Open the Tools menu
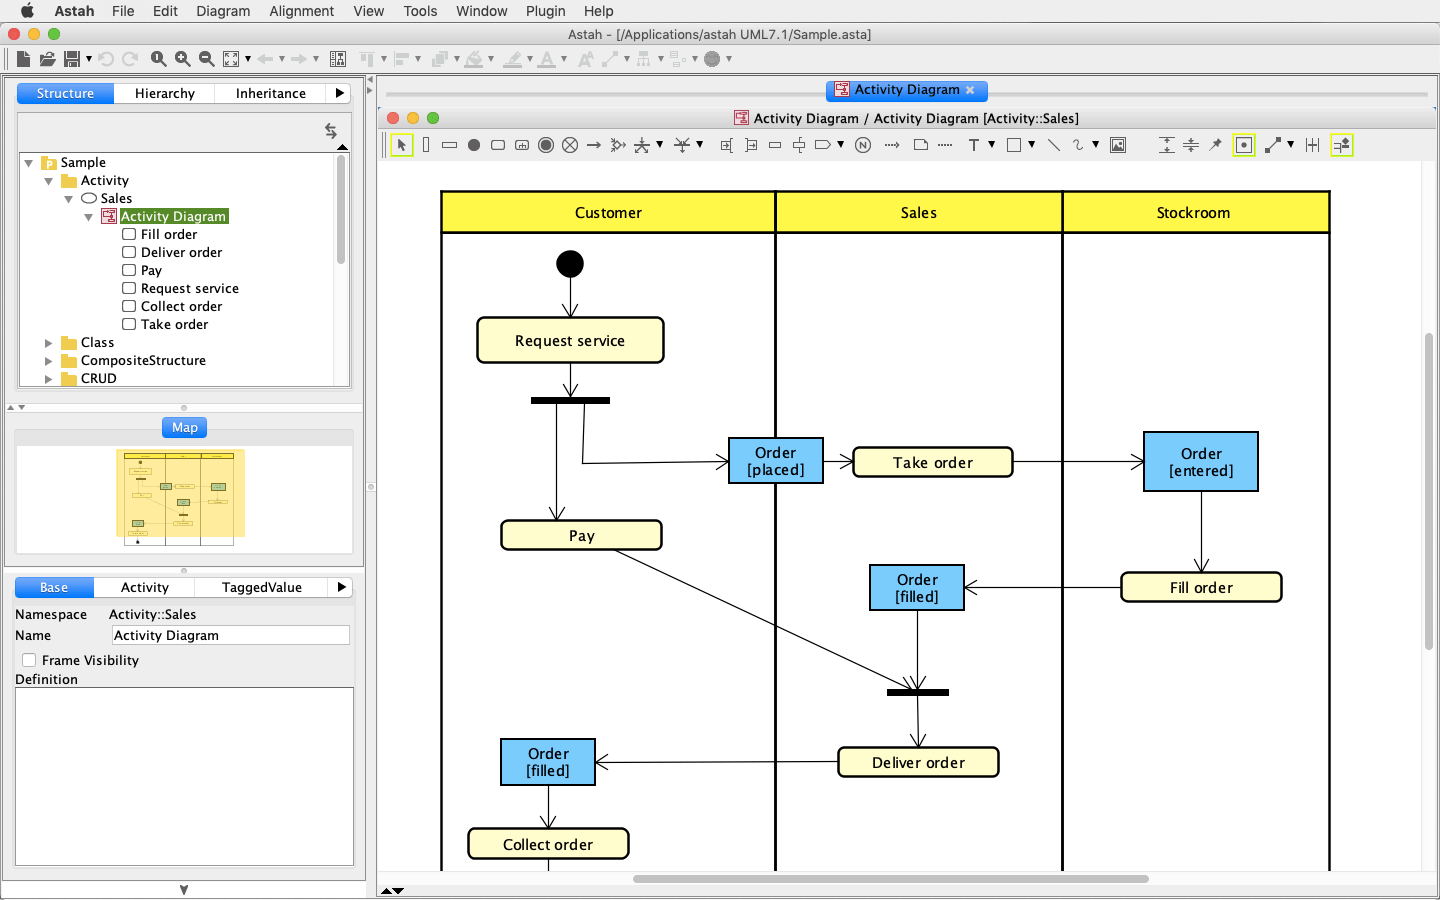The image size is (1440, 900). pos(420,11)
